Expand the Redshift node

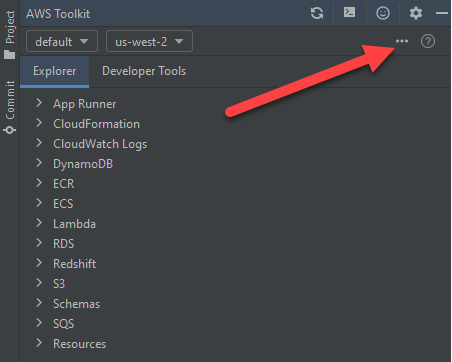point(39,263)
